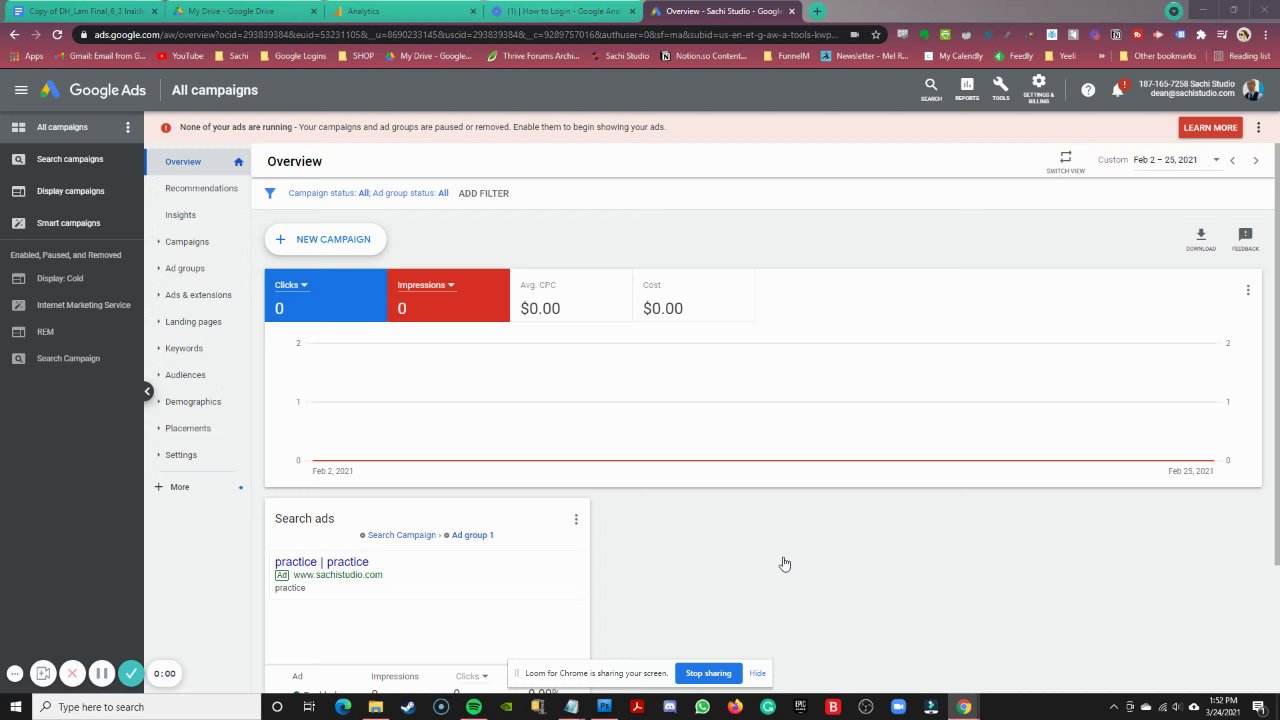Screen dimensions: 1280x720
Task: Open the practice | practice ad link
Action: tap(321, 562)
